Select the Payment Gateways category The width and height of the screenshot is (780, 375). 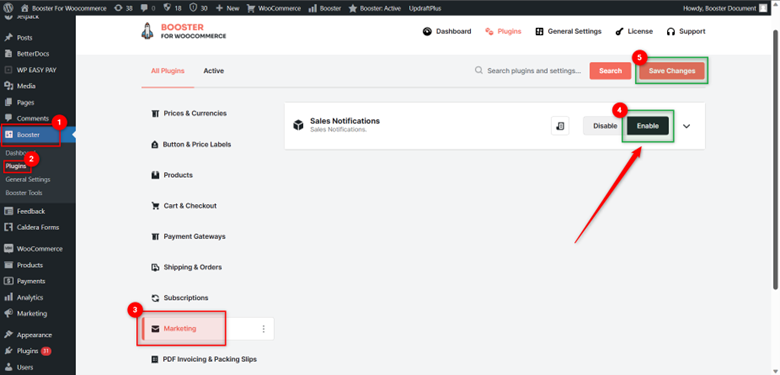pos(188,236)
